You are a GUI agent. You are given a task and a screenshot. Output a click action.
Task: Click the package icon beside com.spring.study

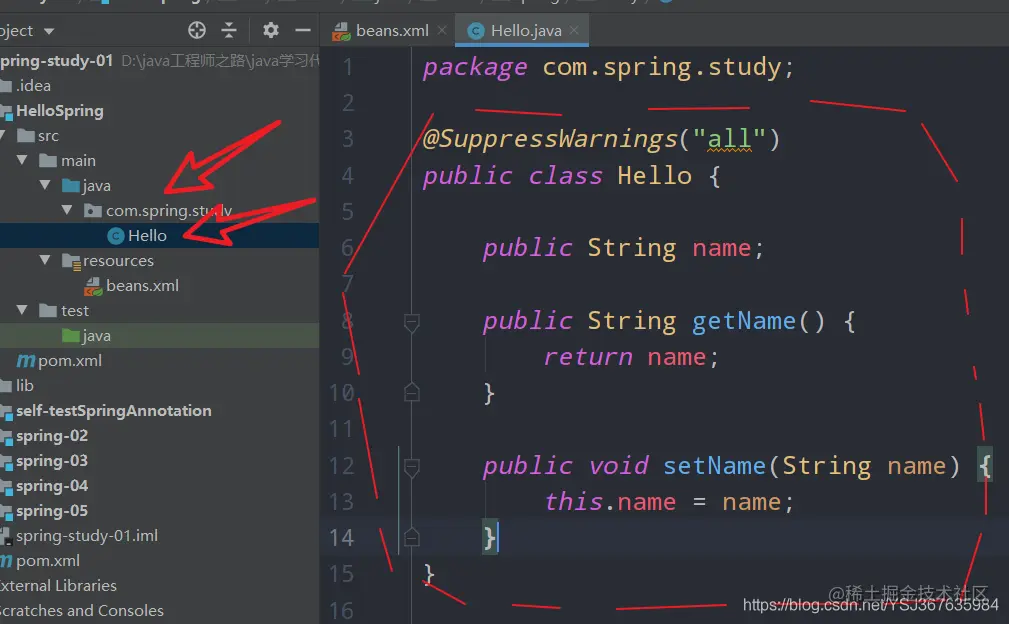pos(93,210)
